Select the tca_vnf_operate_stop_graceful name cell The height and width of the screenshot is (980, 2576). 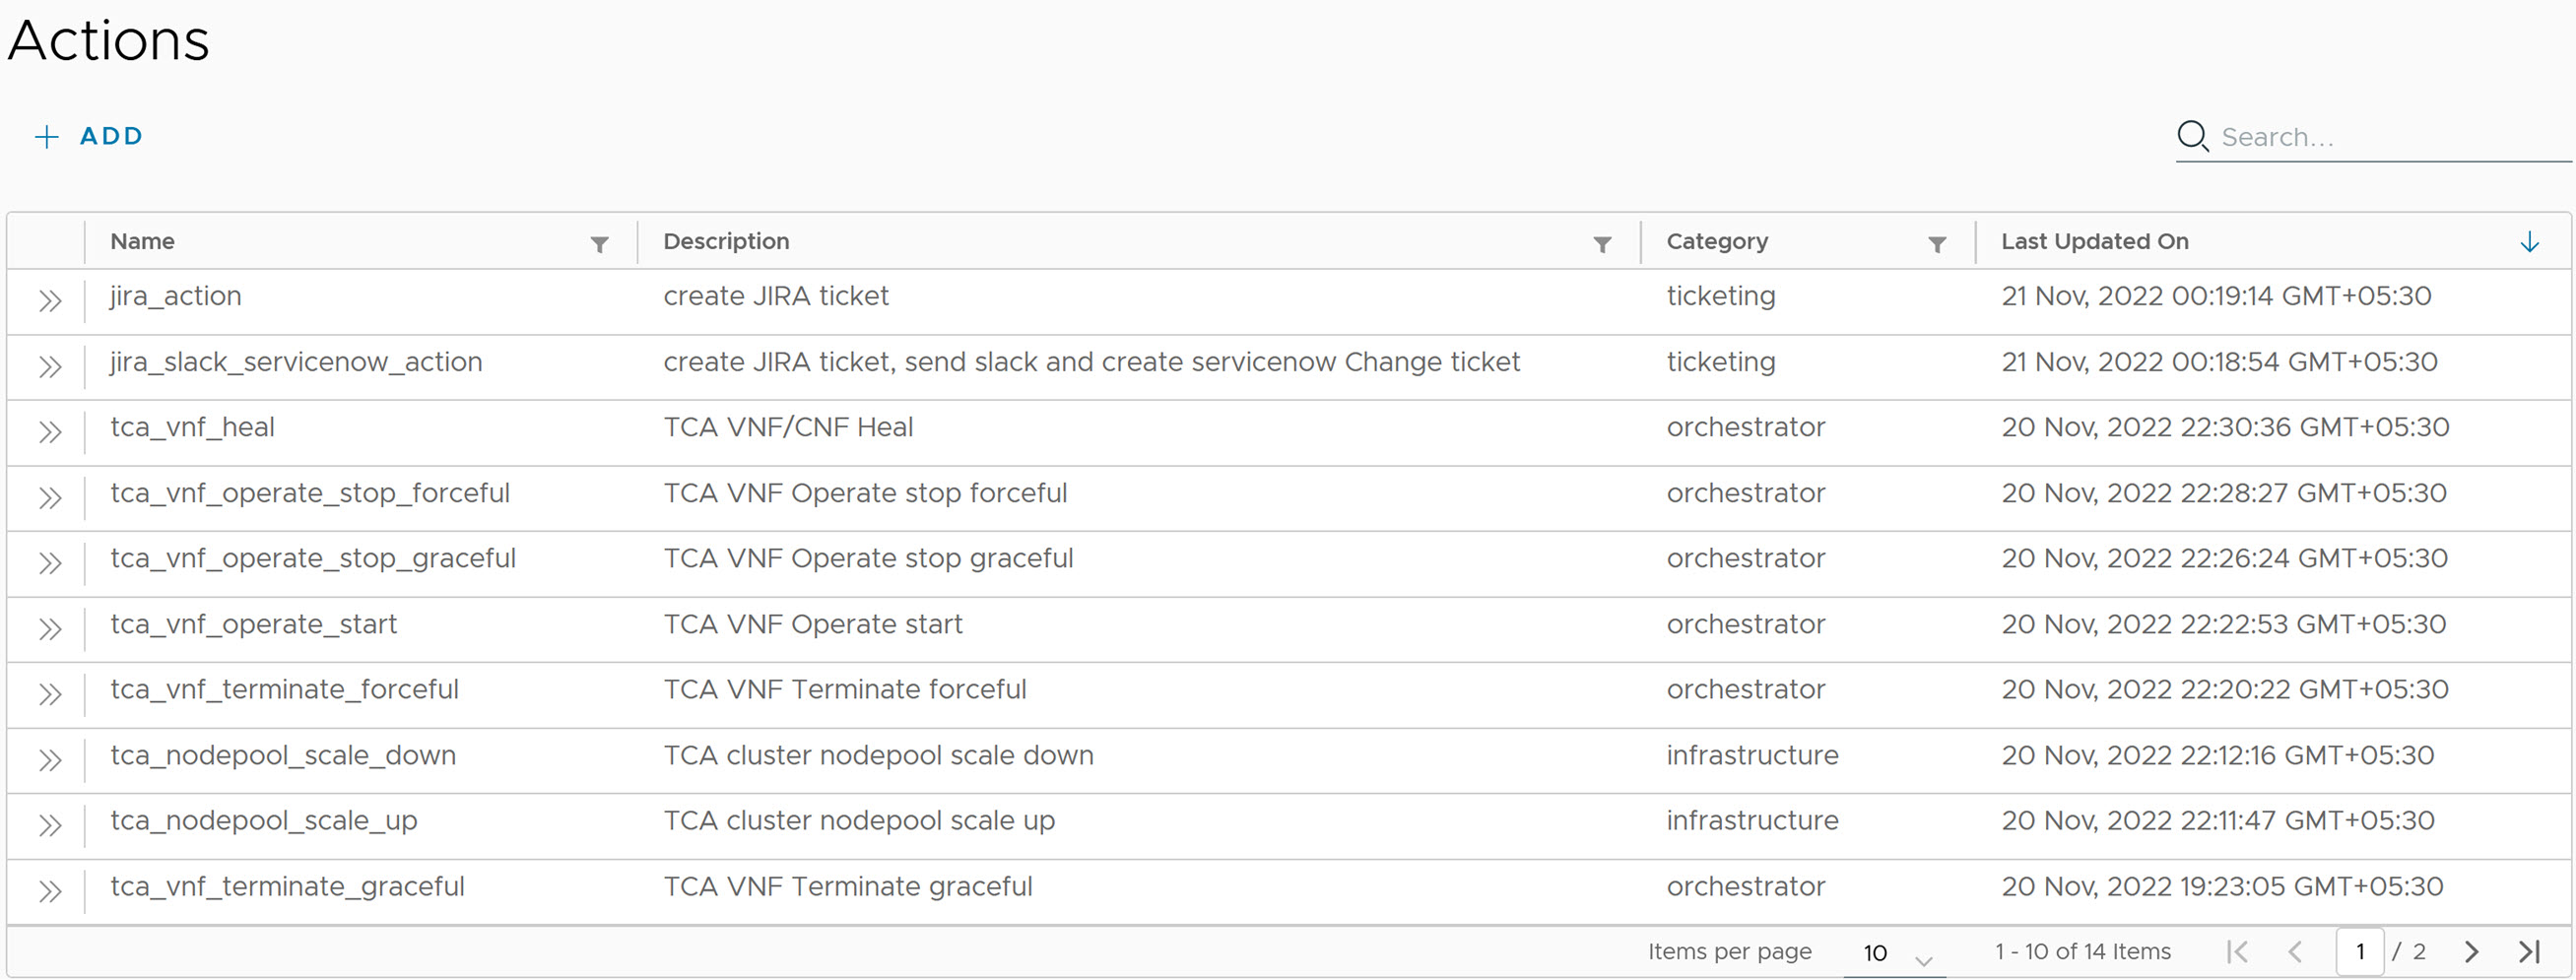coord(313,558)
